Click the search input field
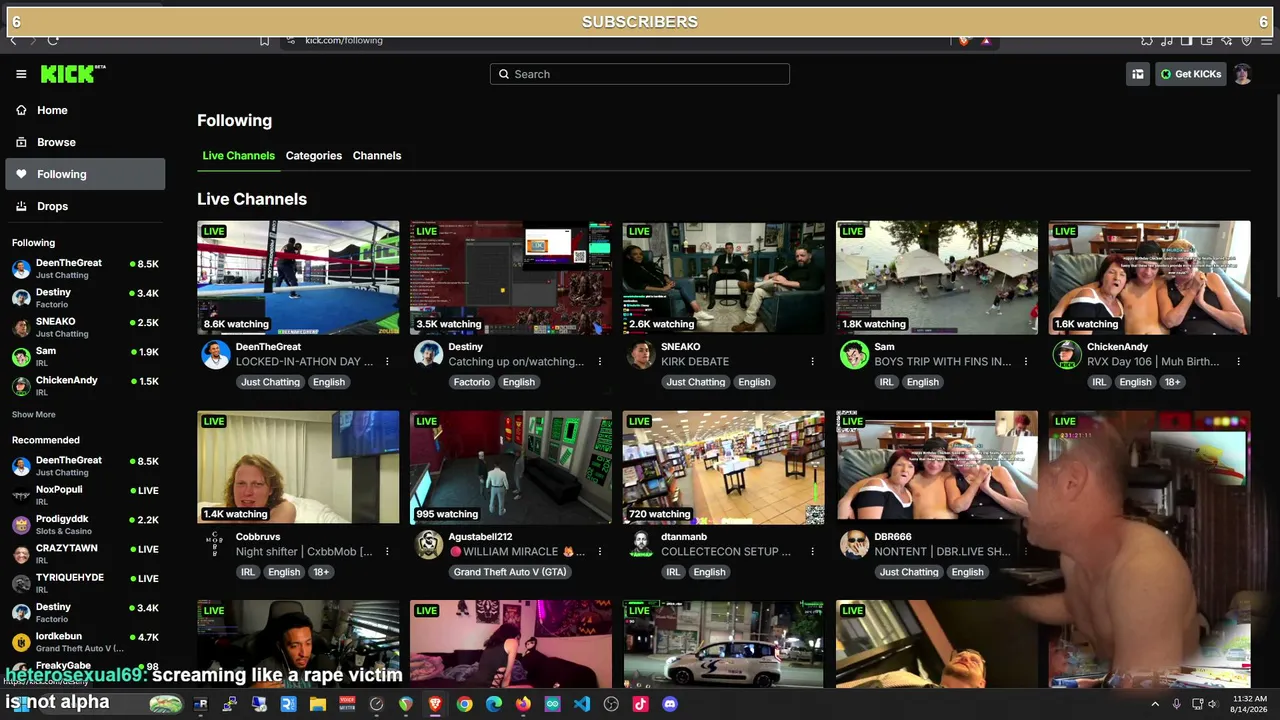Viewport: 1280px width, 720px height. pyautogui.click(x=640, y=74)
